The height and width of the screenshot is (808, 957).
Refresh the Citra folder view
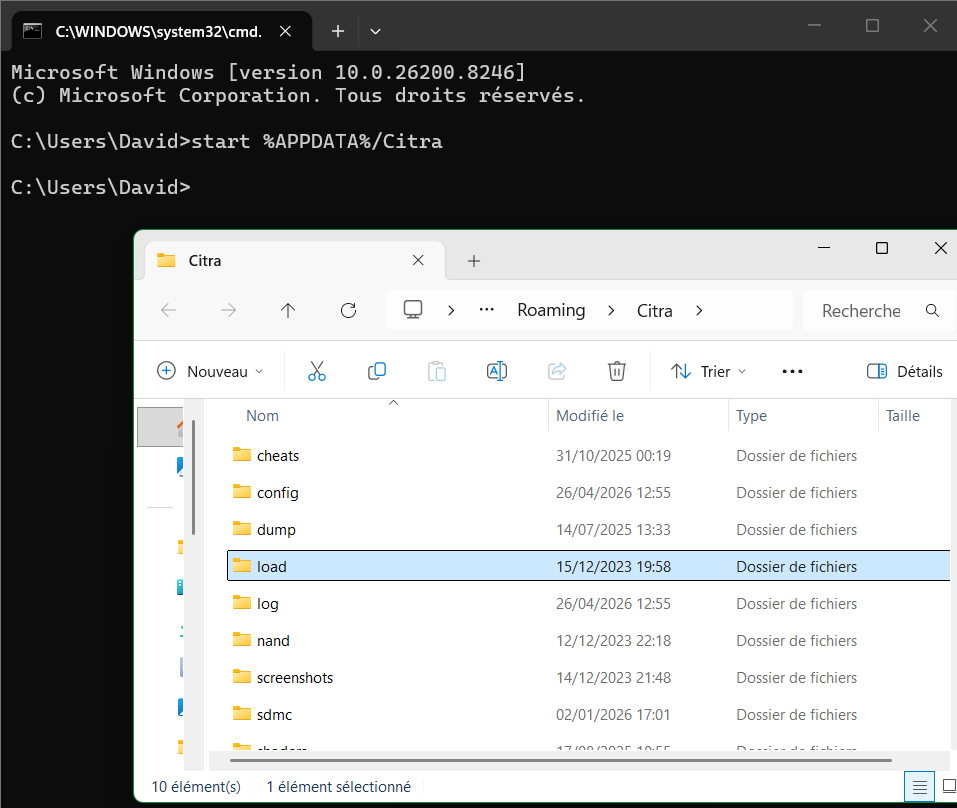click(x=348, y=311)
